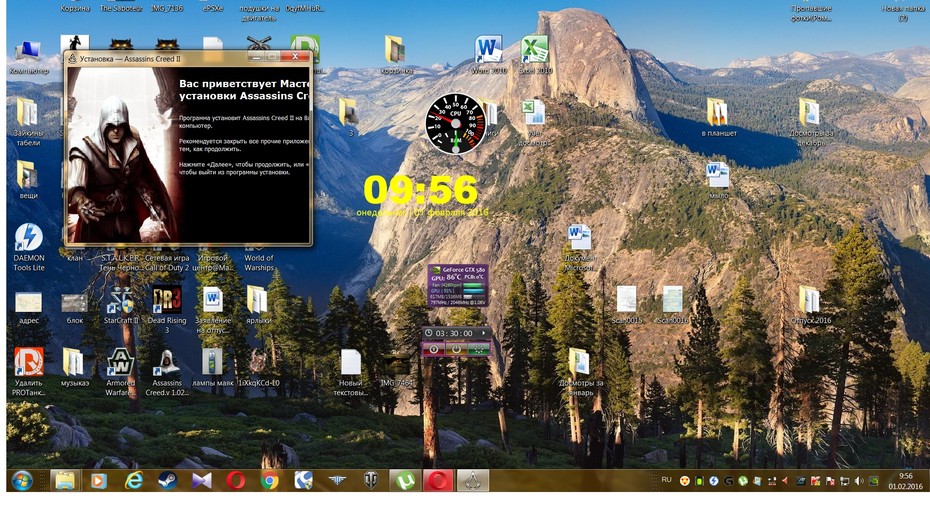The width and height of the screenshot is (930, 523).
Task: Select Удалить PROТанк desktop shortcut
Action: pos(28,371)
